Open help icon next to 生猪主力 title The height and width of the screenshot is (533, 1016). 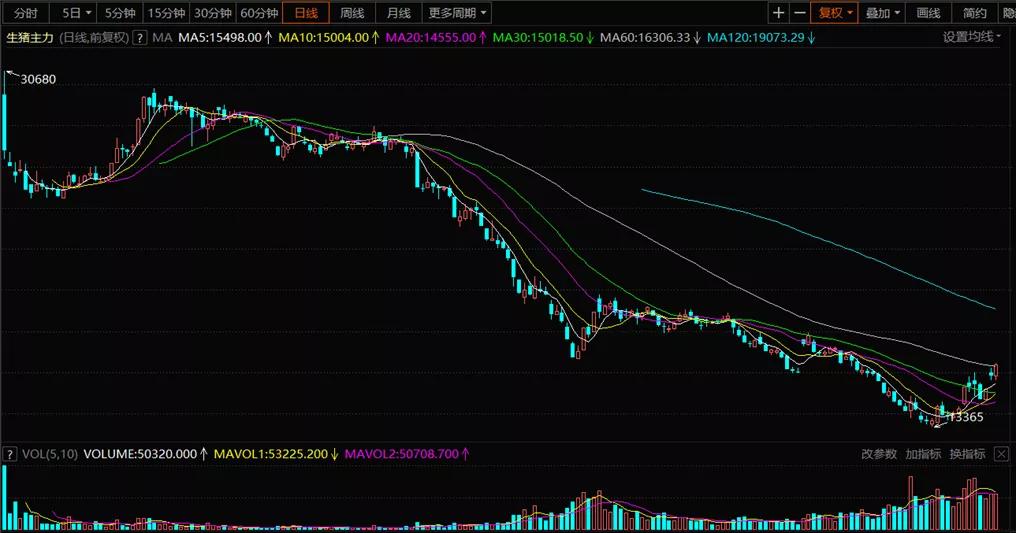[x=139, y=38]
